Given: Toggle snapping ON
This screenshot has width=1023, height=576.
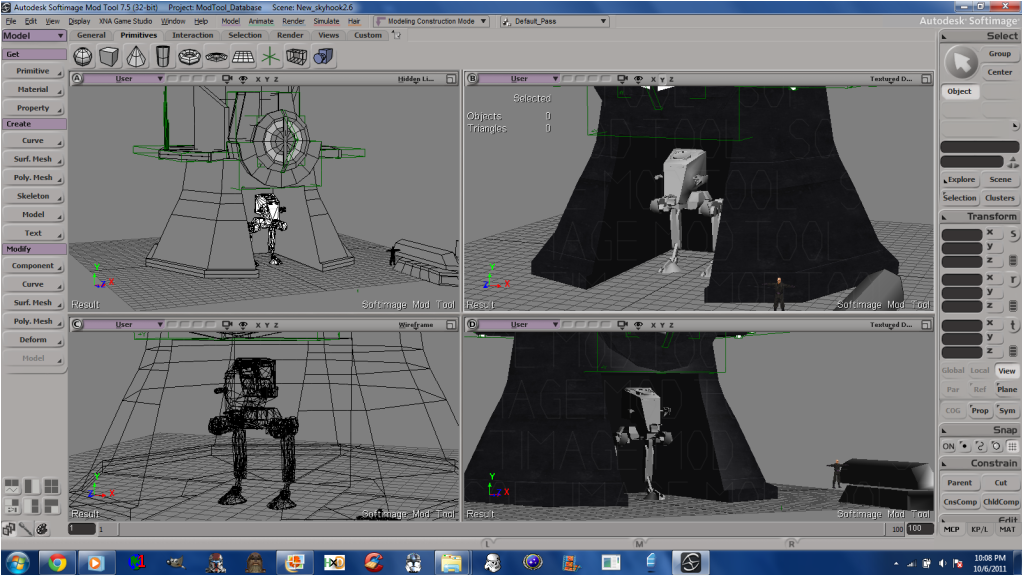Looking at the screenshot, I should 949,446.
